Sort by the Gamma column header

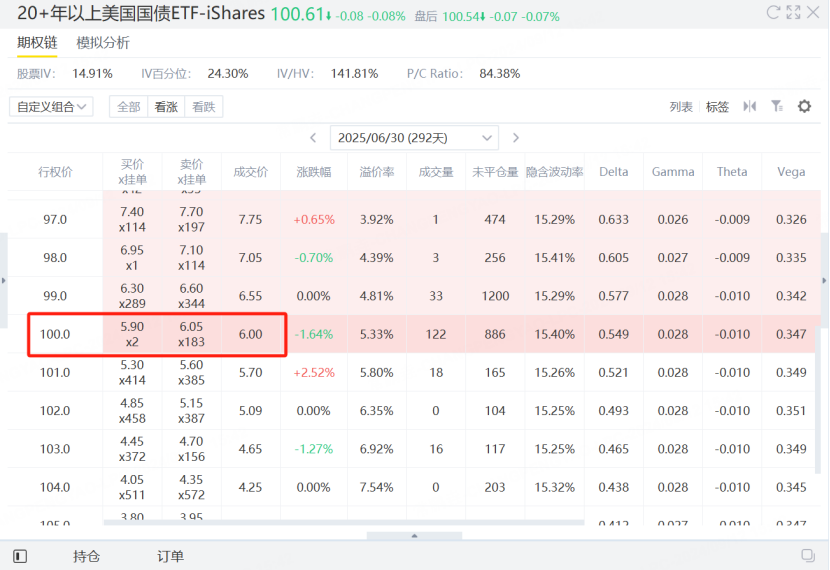coord(673,172)
